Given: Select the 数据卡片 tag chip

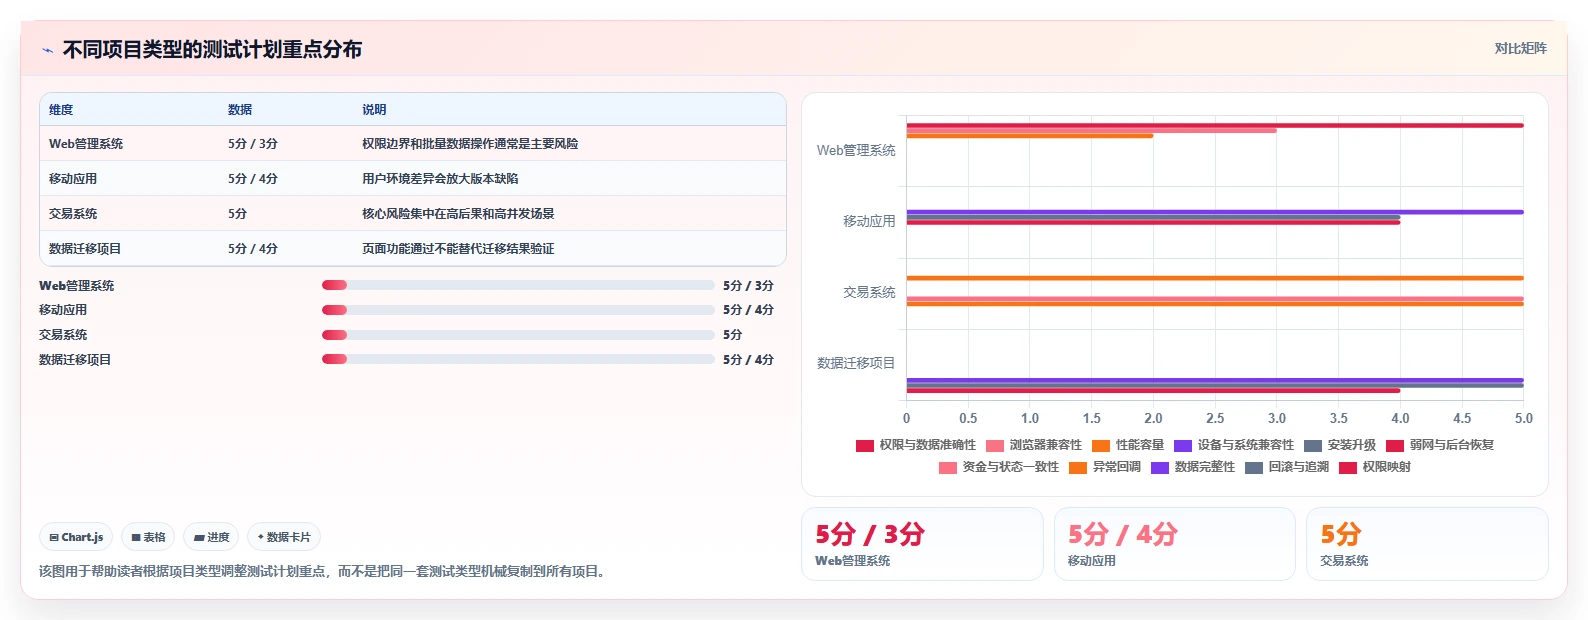Looking at the screenshot, I should pyautogui.click(x=284, y=537).
